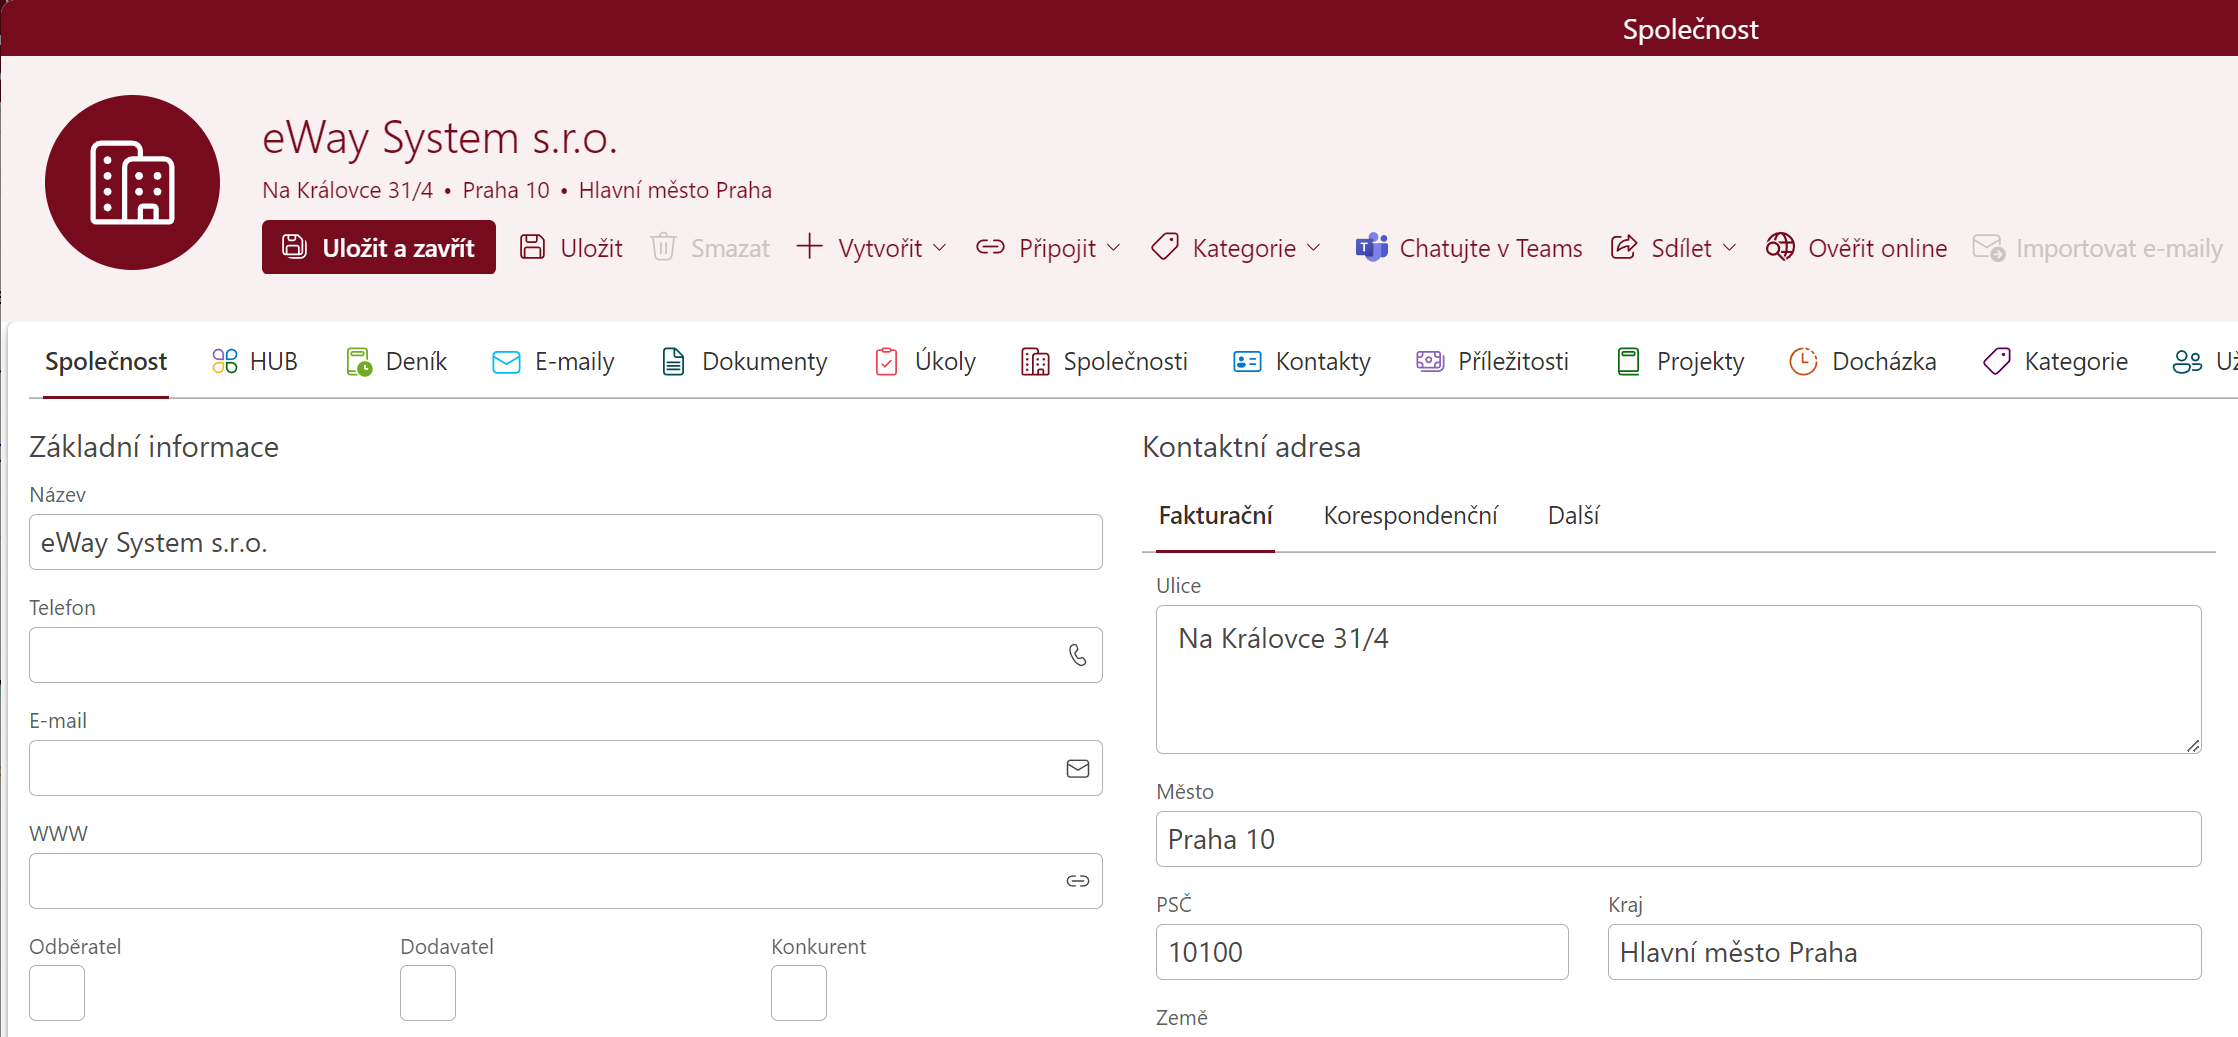Click the Microsoft Teams icon
Screen dimensions: 2238x1037
1371,247
